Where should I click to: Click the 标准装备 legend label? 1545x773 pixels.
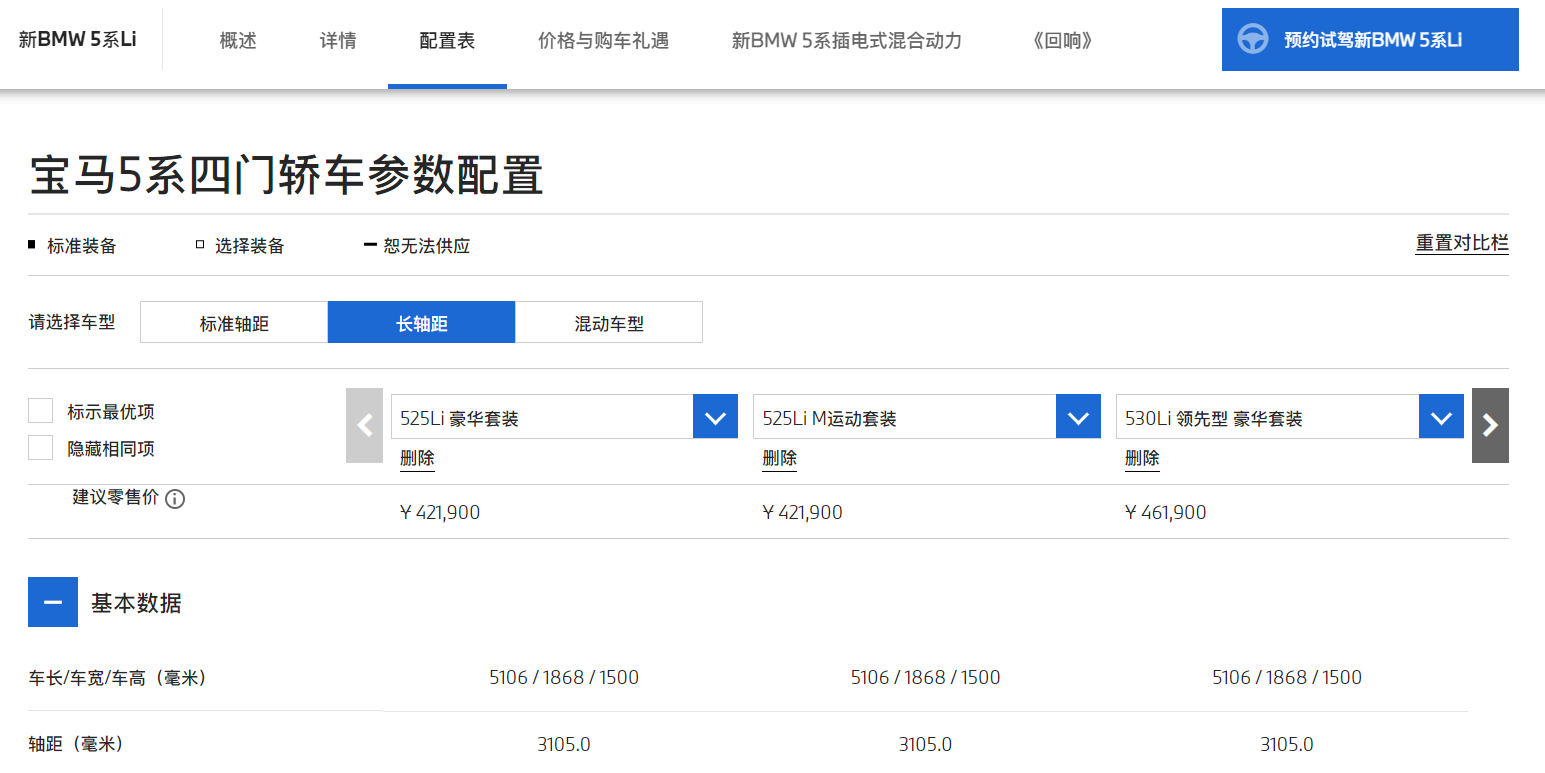(x=81, y=246)
